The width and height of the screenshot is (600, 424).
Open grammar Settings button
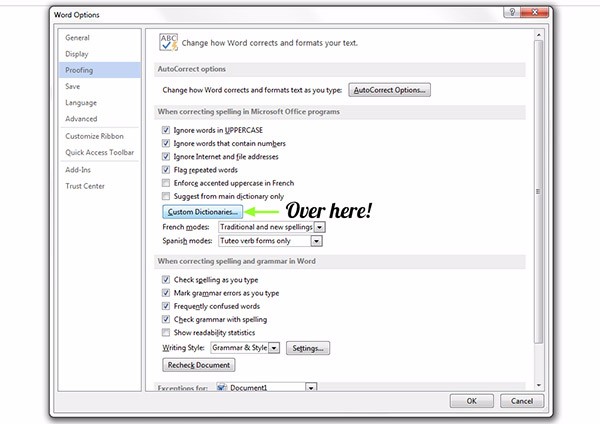tap(308, 348)
